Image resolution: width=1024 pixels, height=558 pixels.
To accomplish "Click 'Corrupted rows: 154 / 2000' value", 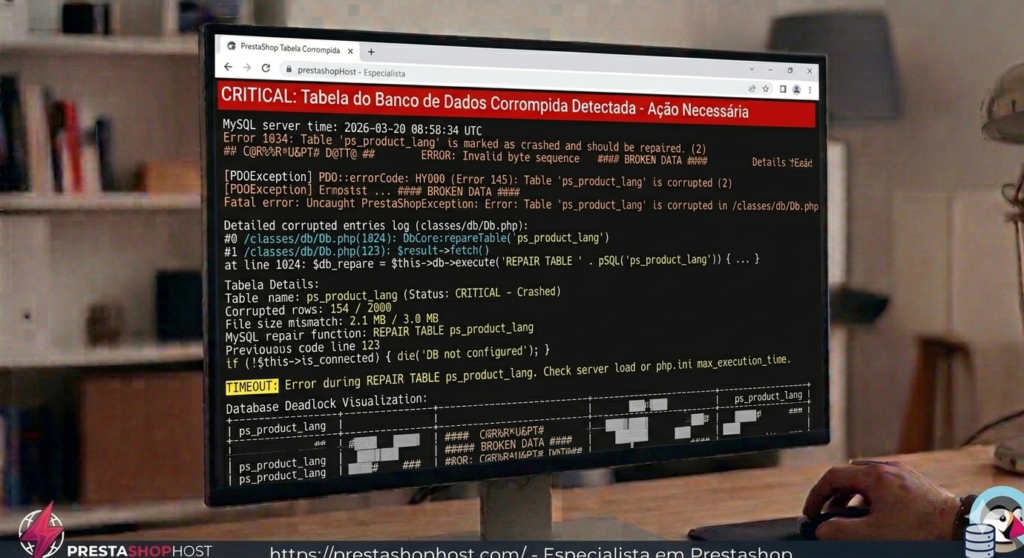I will [308, 308].
